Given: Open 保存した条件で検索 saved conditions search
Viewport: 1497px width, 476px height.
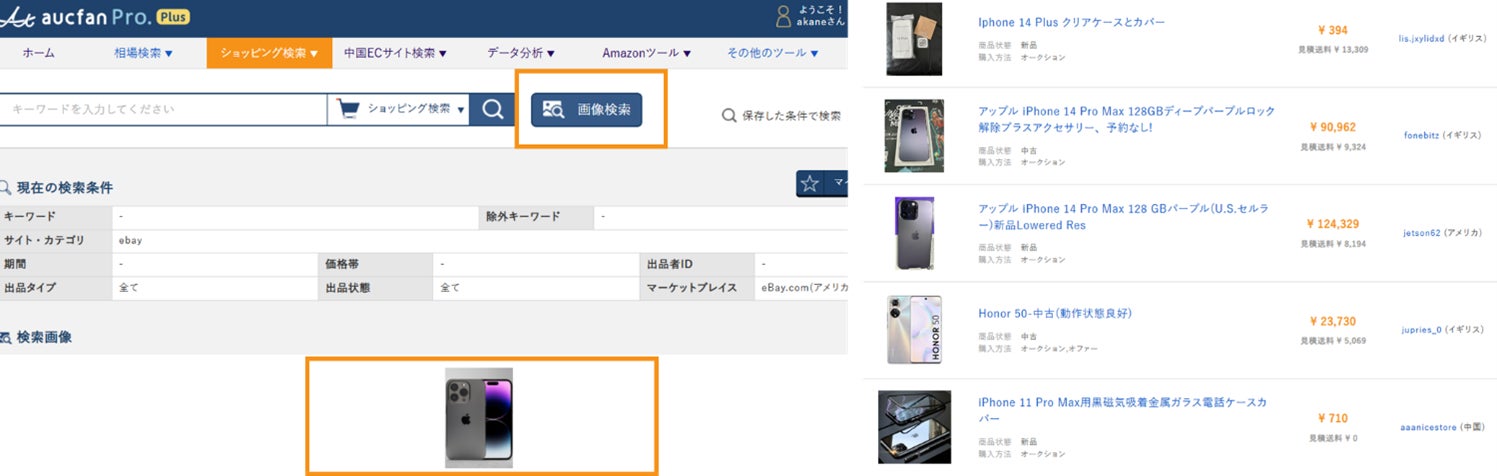Looking at the screenshot, I should point(781,115).
